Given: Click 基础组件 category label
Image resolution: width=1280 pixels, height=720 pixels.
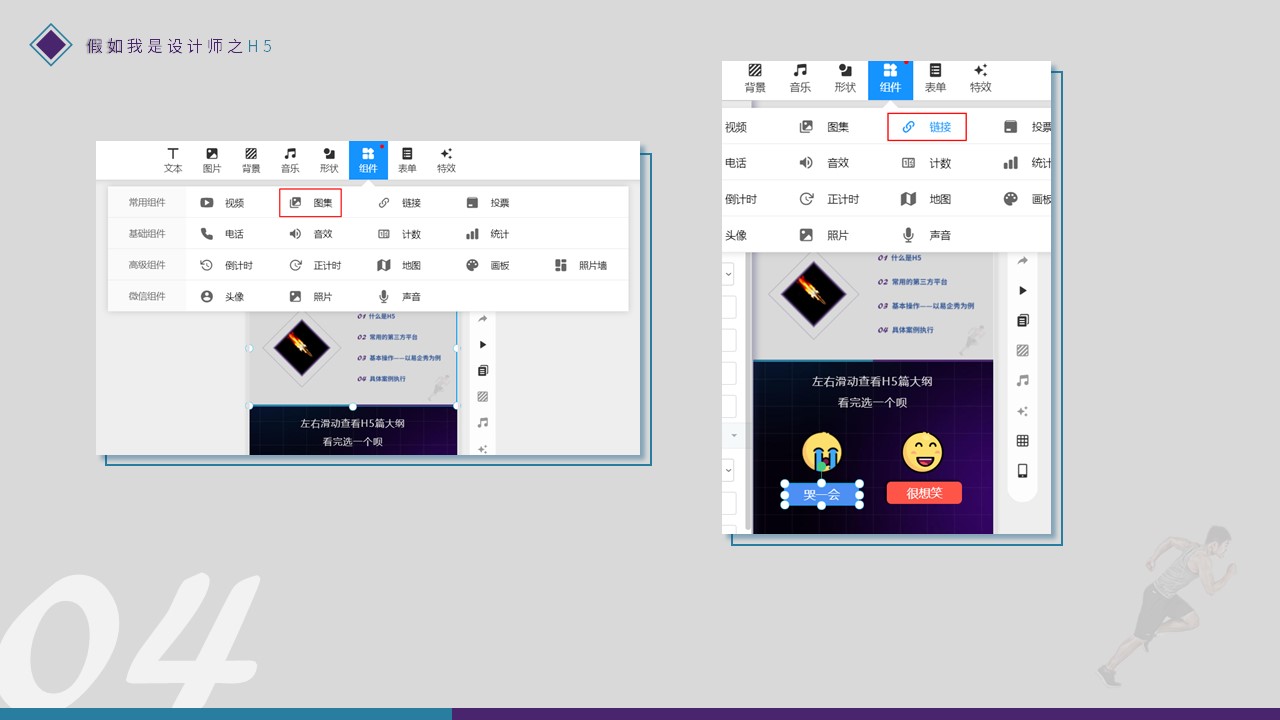Looking at the screenshot, I should tap(147, 234).
